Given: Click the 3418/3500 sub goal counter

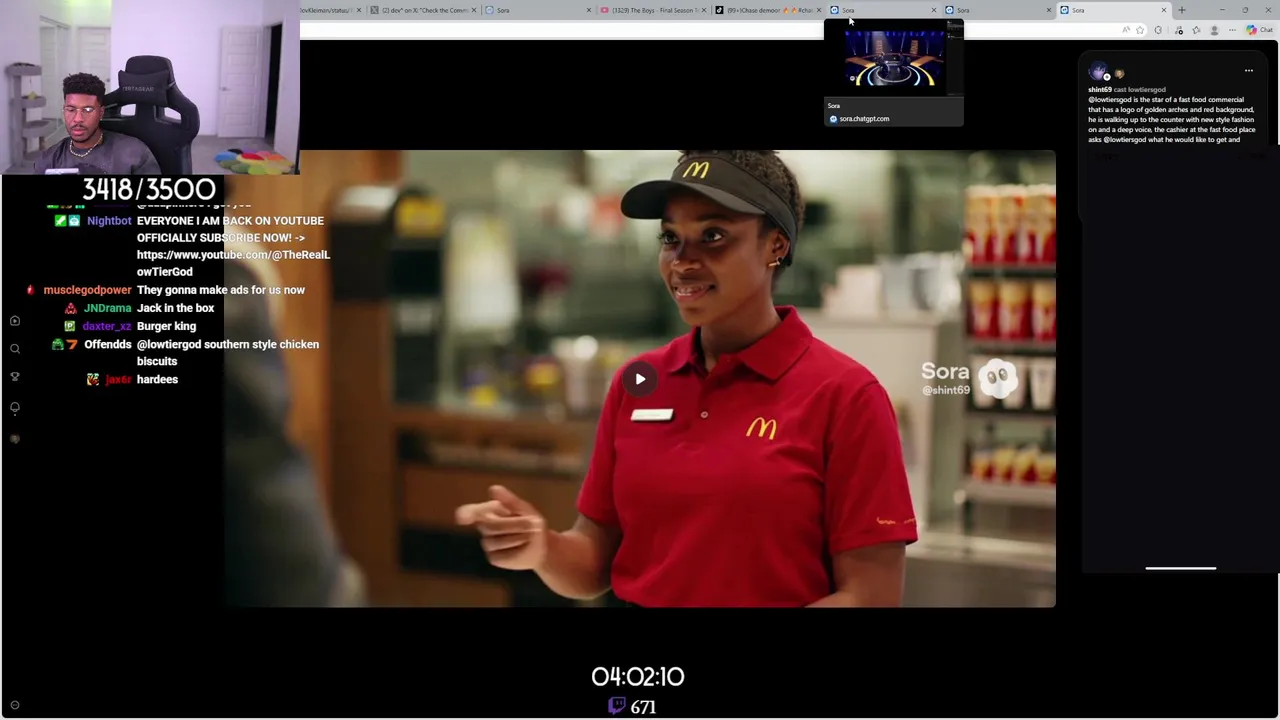Looking at the screenshot, I should click(149, 189).
